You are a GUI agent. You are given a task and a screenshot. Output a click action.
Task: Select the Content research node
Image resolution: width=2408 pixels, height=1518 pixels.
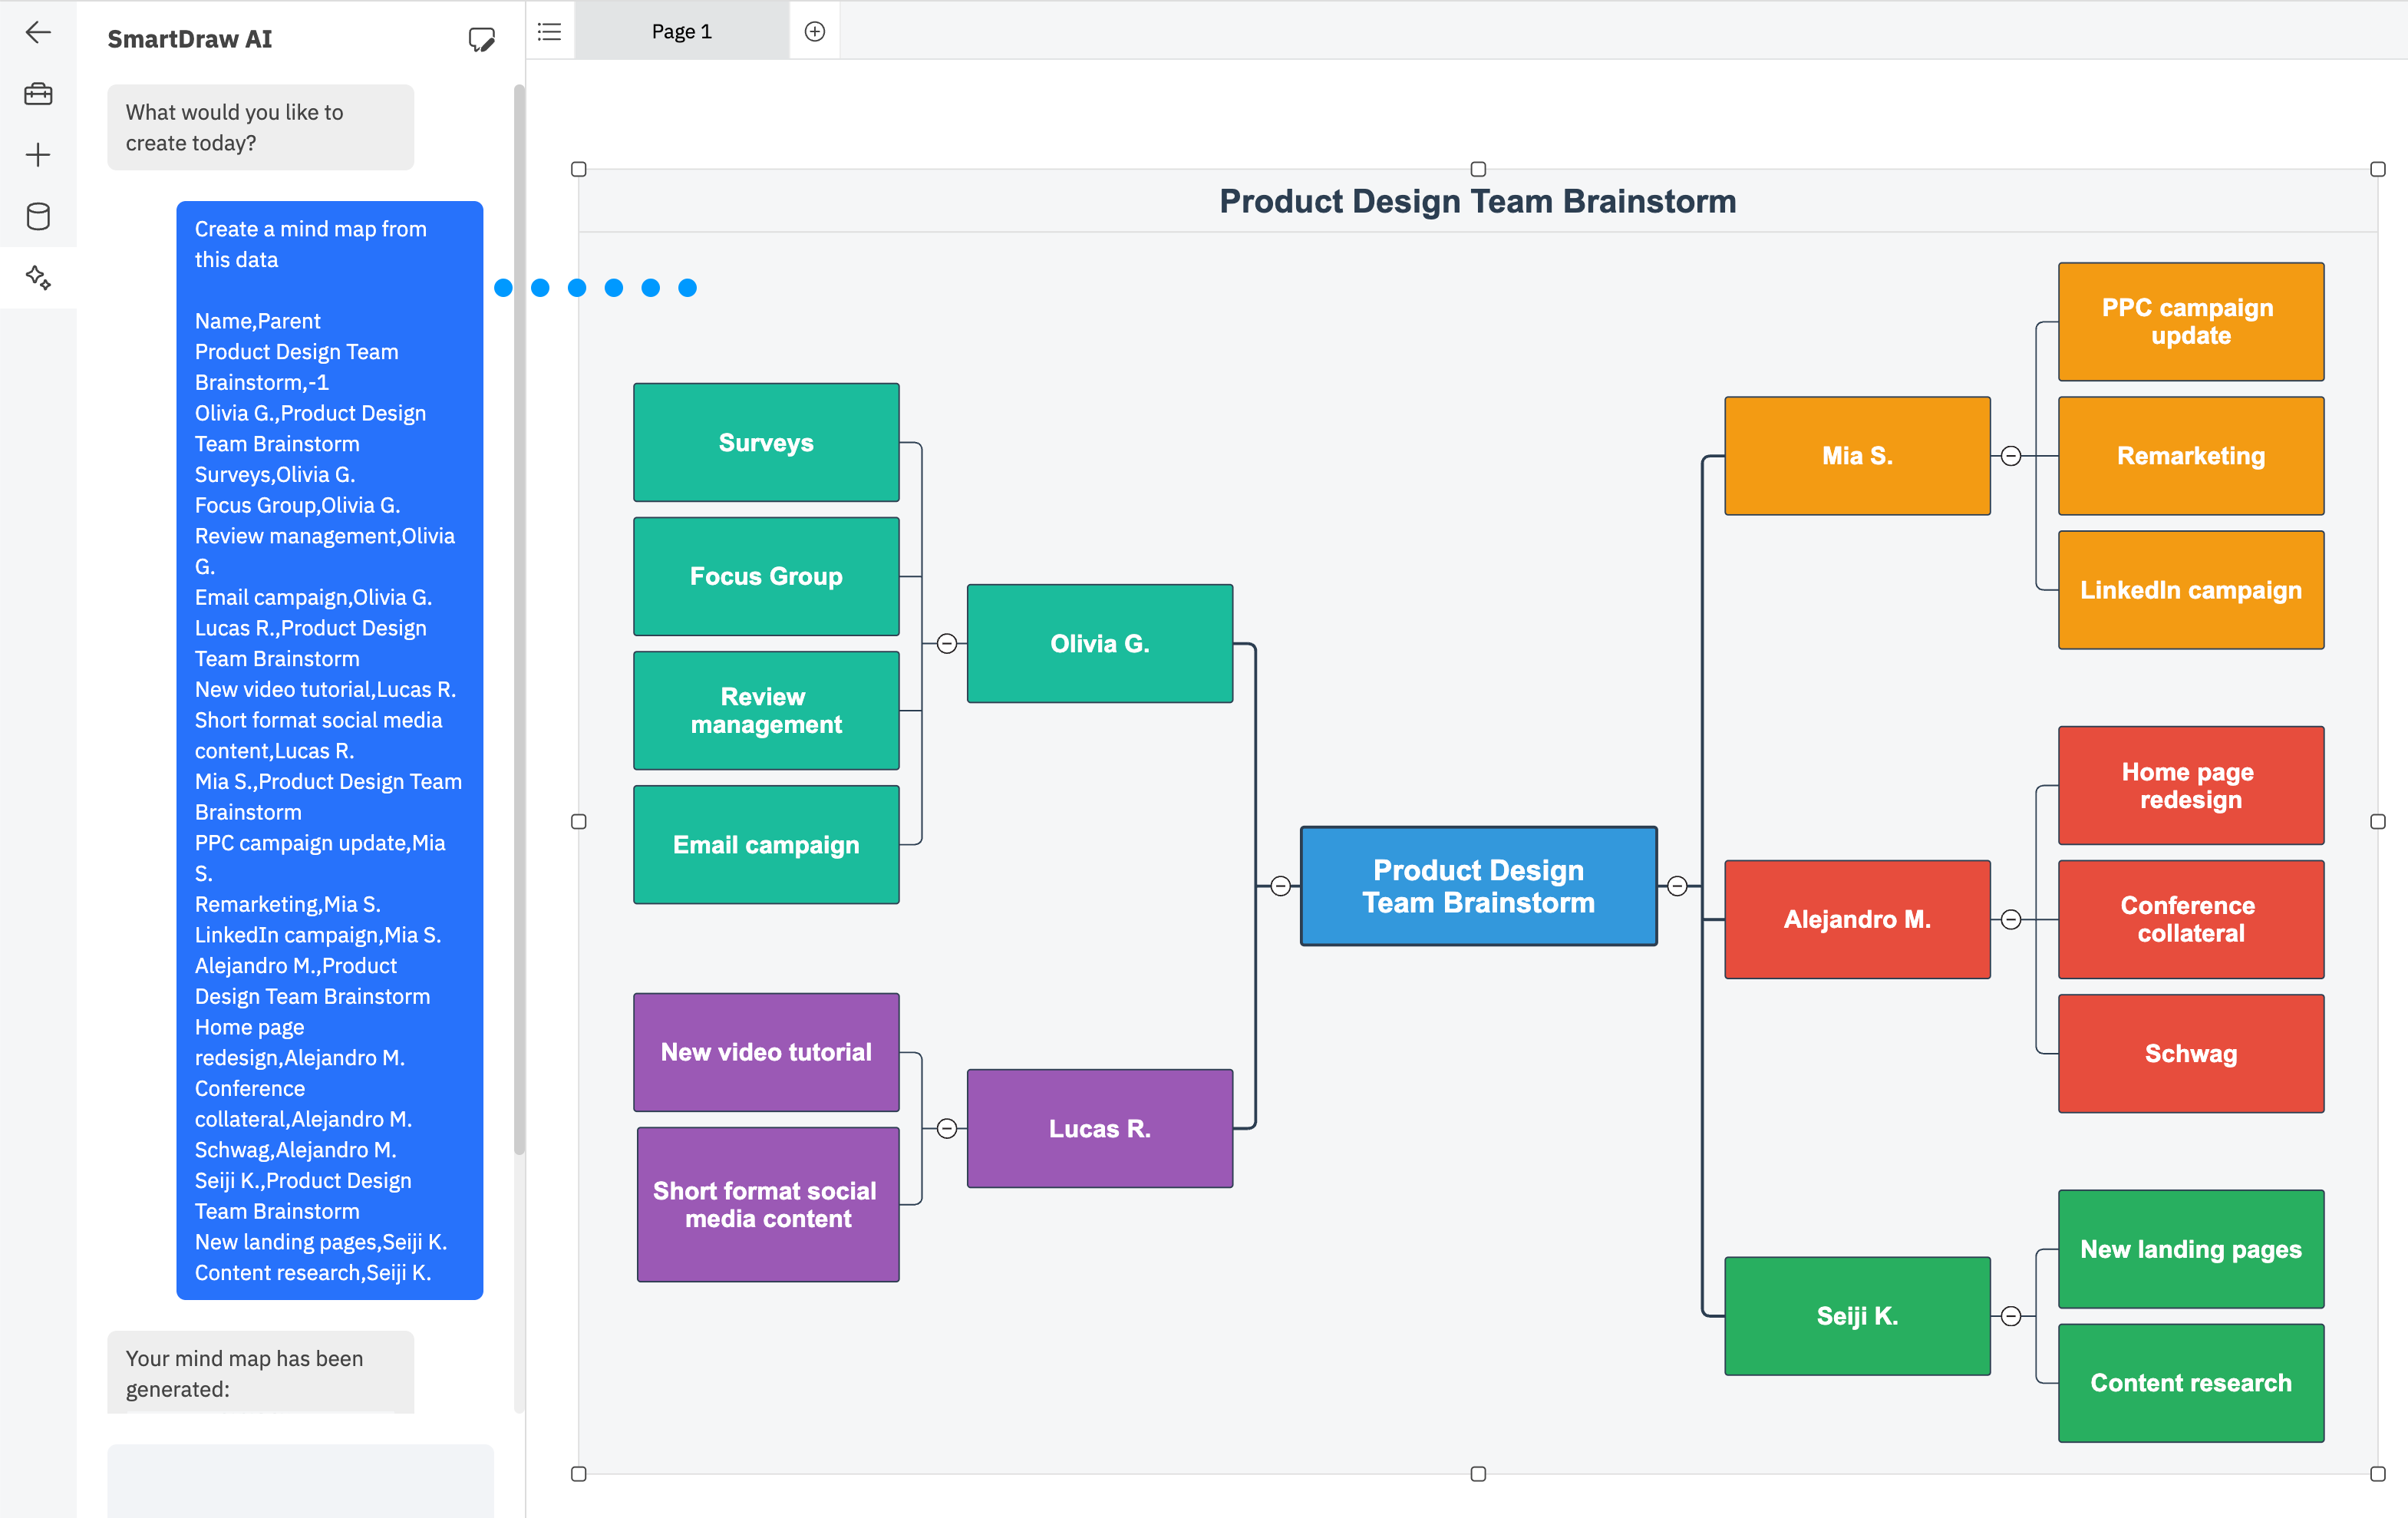point(2191,1383)
